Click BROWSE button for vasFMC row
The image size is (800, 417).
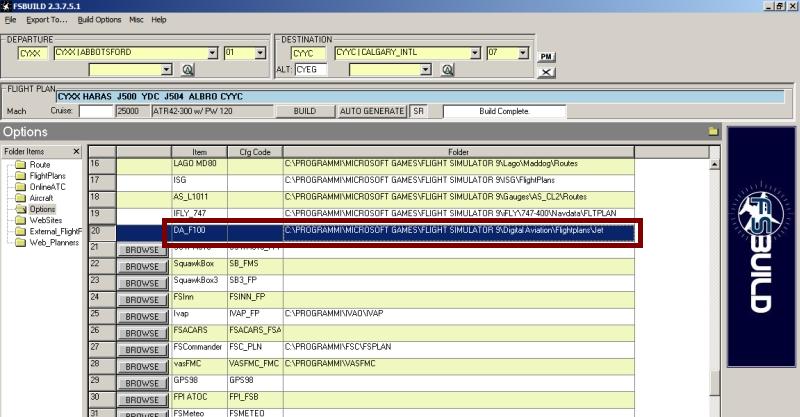[142, 367]
